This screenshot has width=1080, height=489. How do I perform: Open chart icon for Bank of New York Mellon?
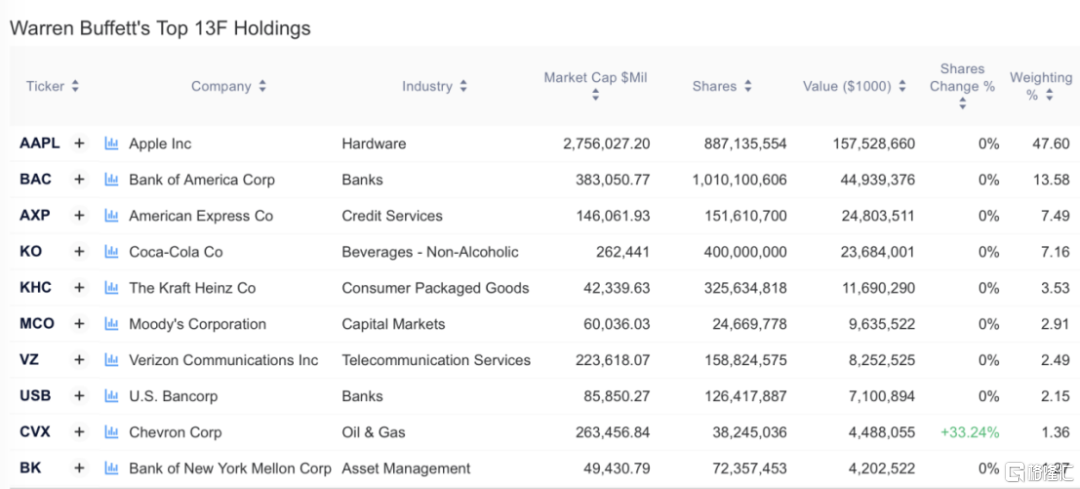(111, 468)
